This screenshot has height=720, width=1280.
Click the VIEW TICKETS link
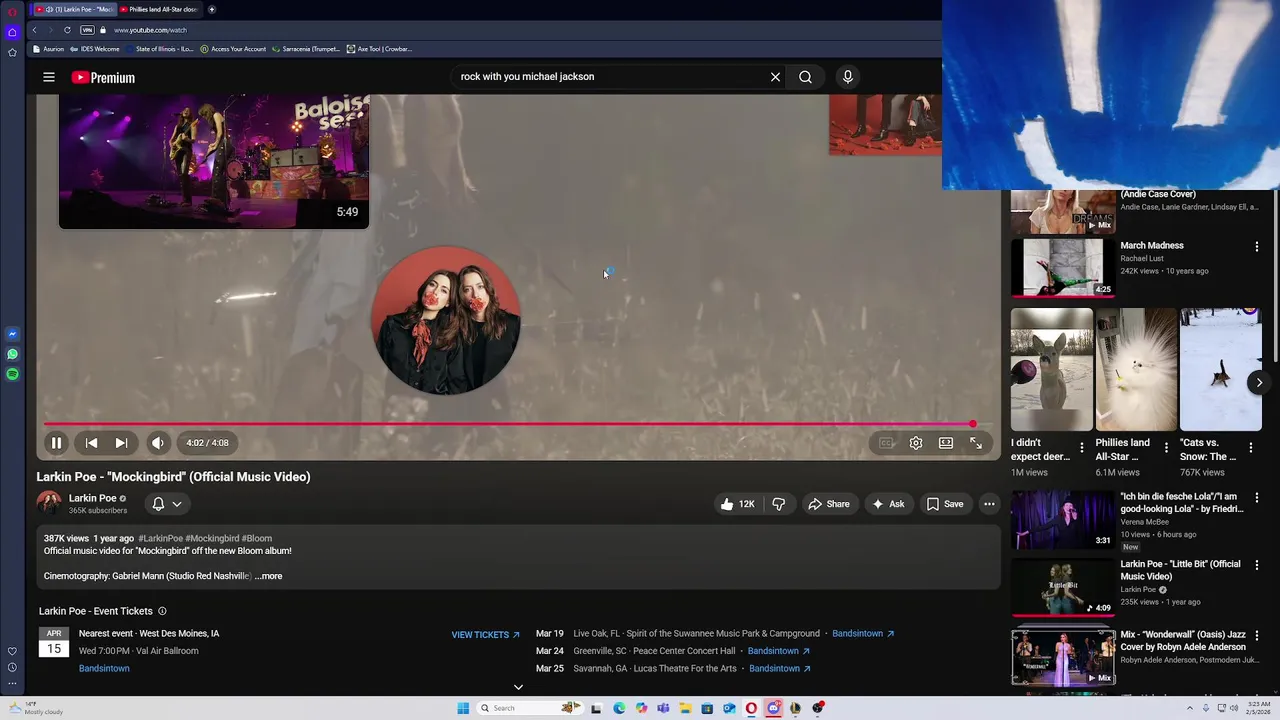[485, 635]
